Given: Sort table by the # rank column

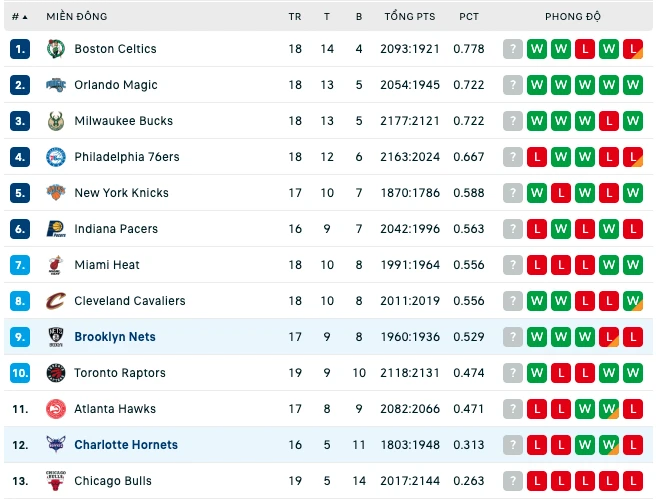Looking at the screenshot, I should pyautogui.click(x=20, y=17).
